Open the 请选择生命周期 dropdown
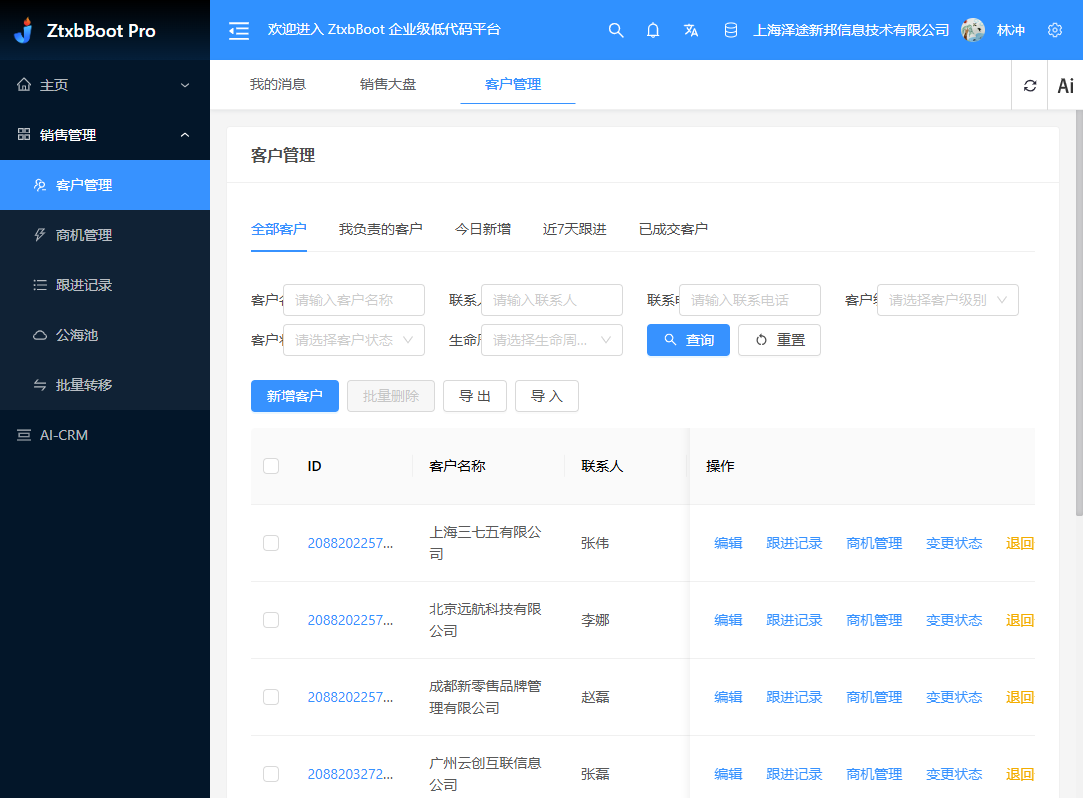Viewport: 1083px width, 798px height. click(552, 340)
